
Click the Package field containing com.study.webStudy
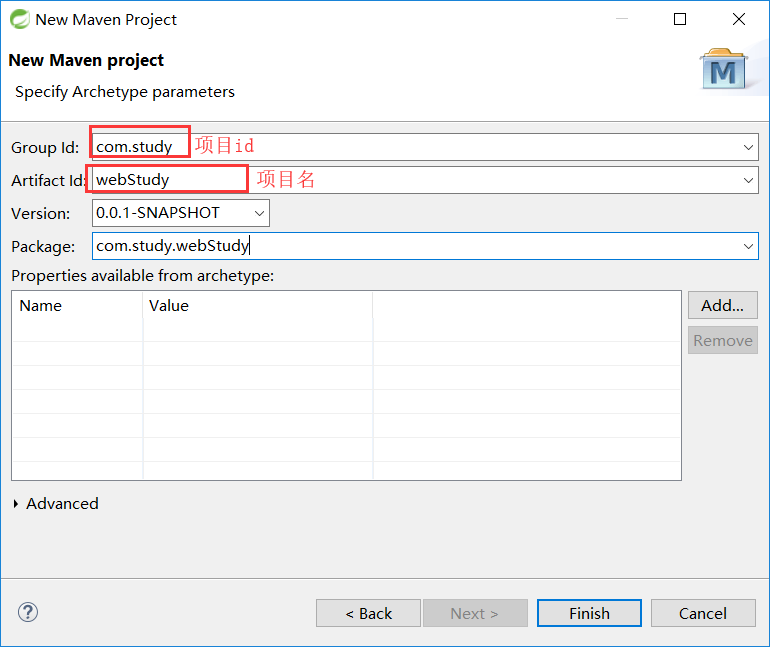point(425,246)
